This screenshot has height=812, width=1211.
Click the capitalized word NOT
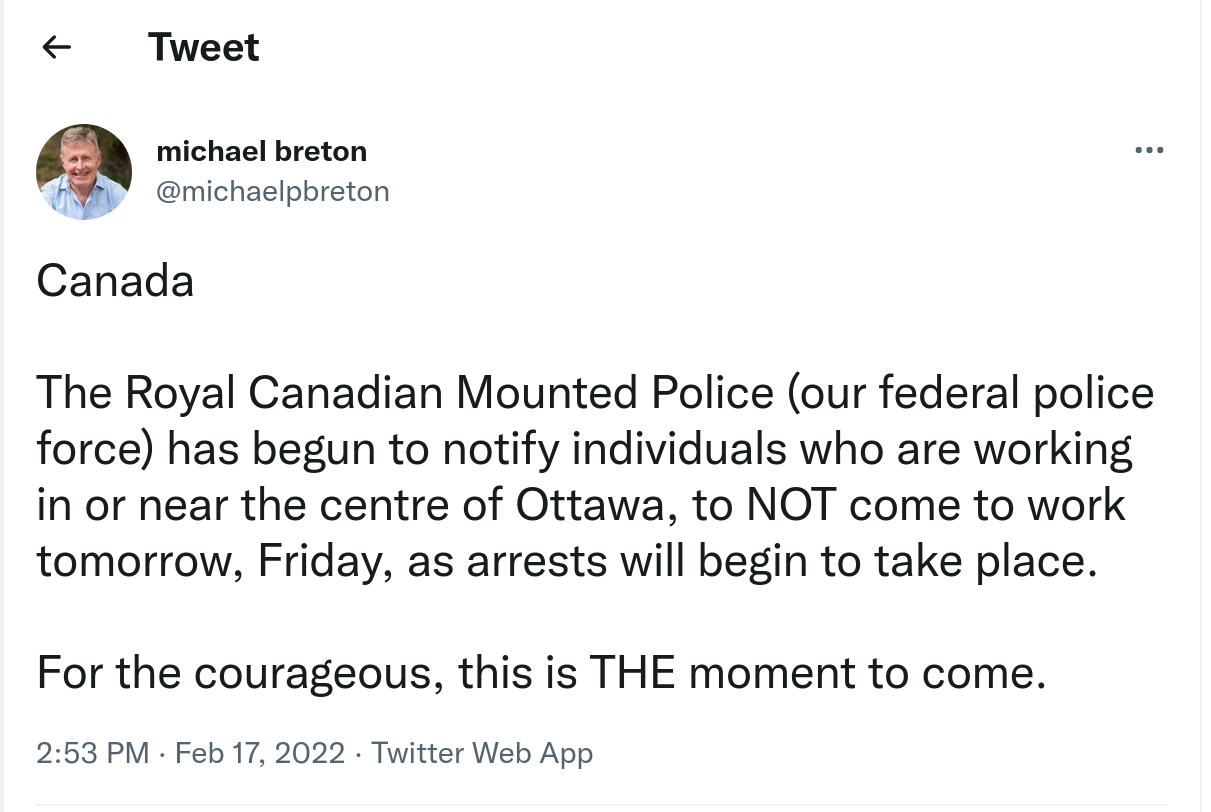click(x=789, y=505)
